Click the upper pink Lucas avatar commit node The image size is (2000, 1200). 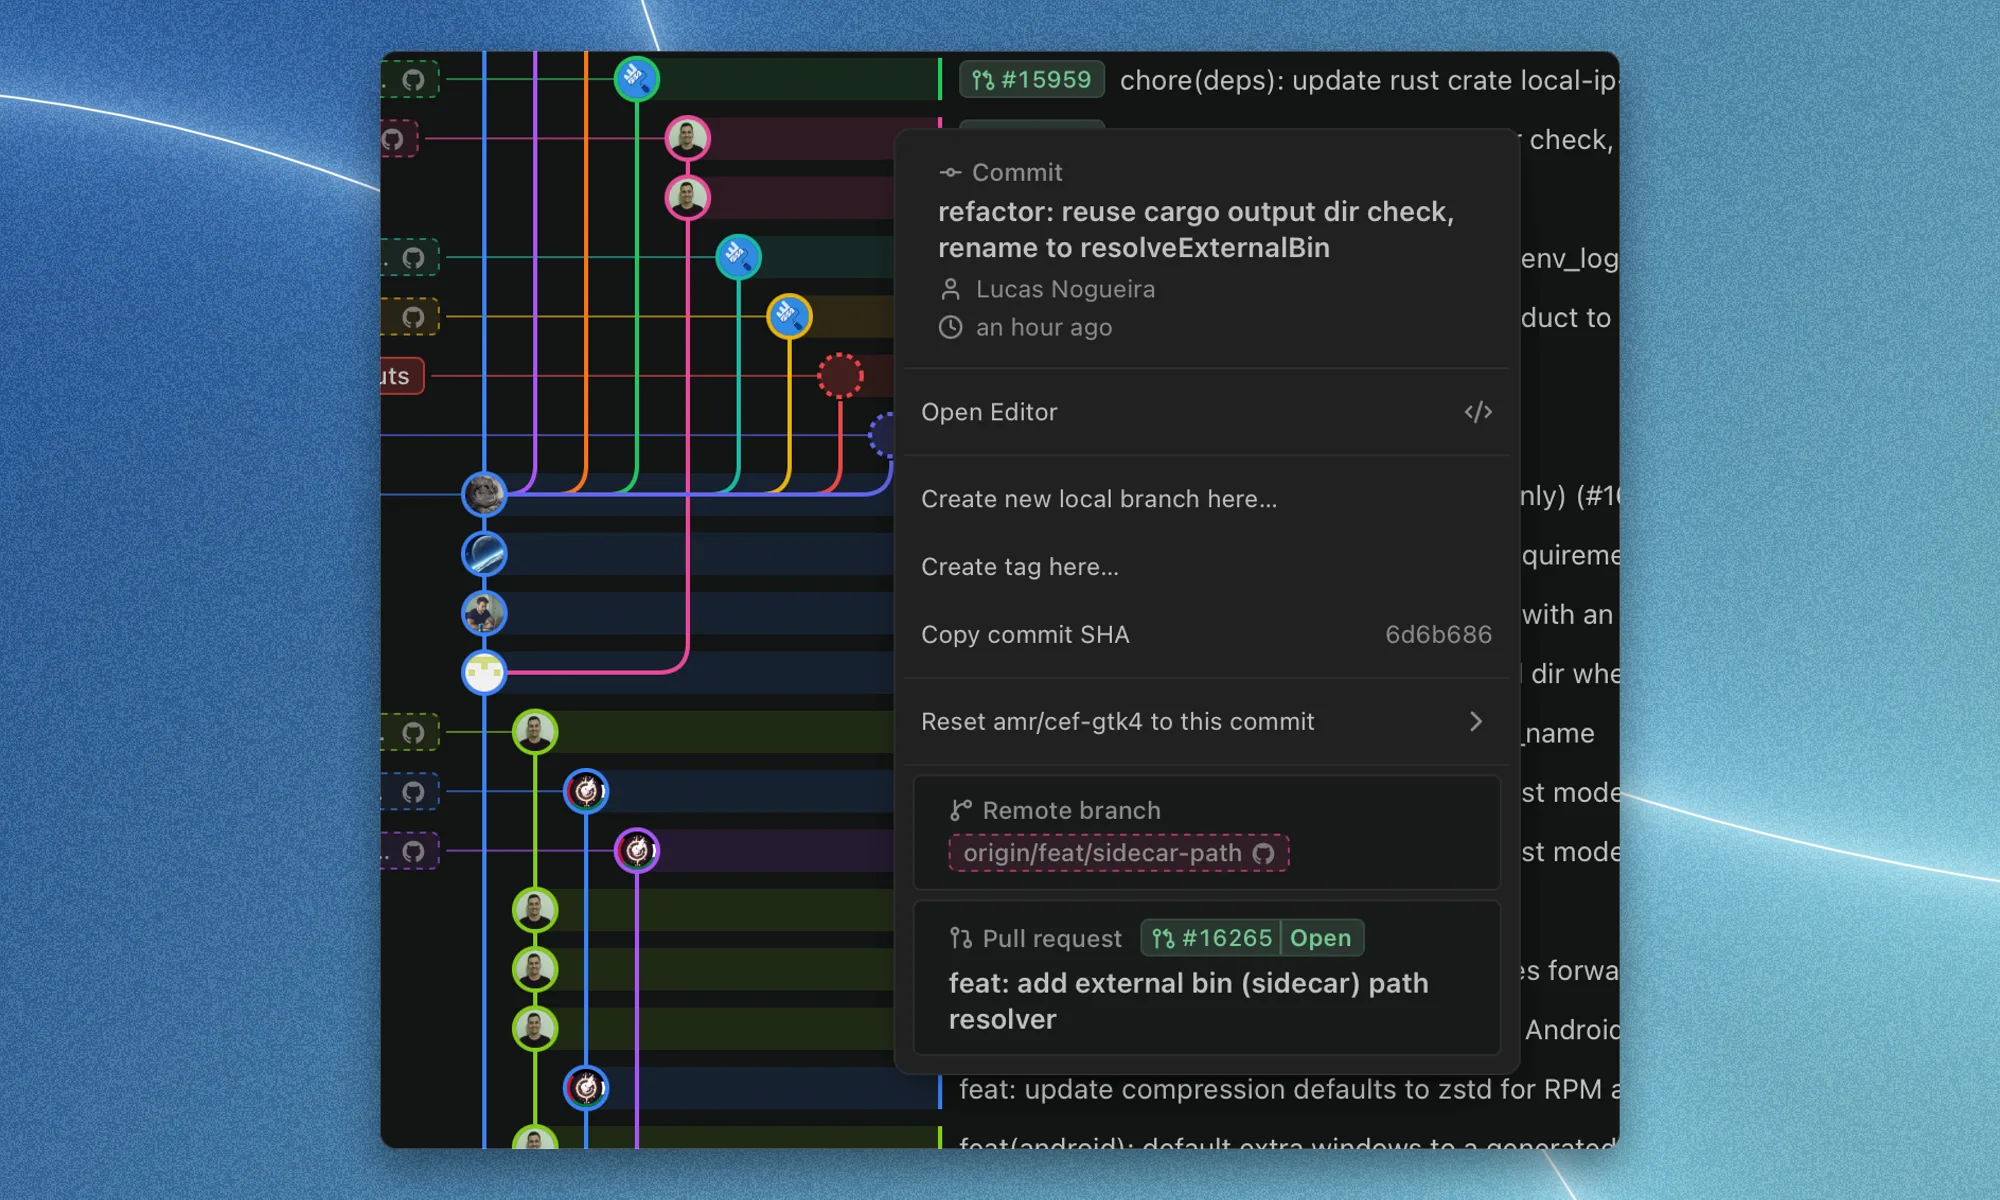(x=687, y=138)
